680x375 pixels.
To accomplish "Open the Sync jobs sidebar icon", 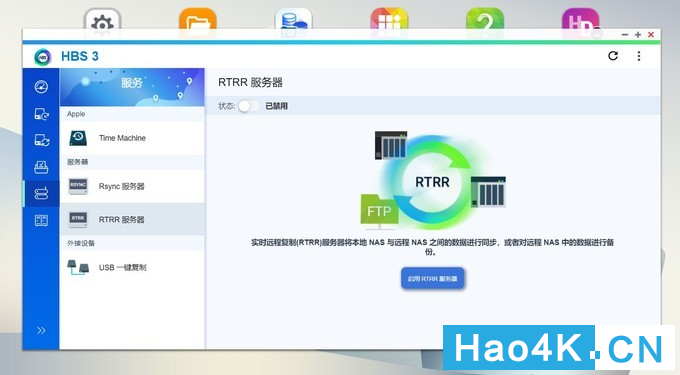I will tap(41, 140).
